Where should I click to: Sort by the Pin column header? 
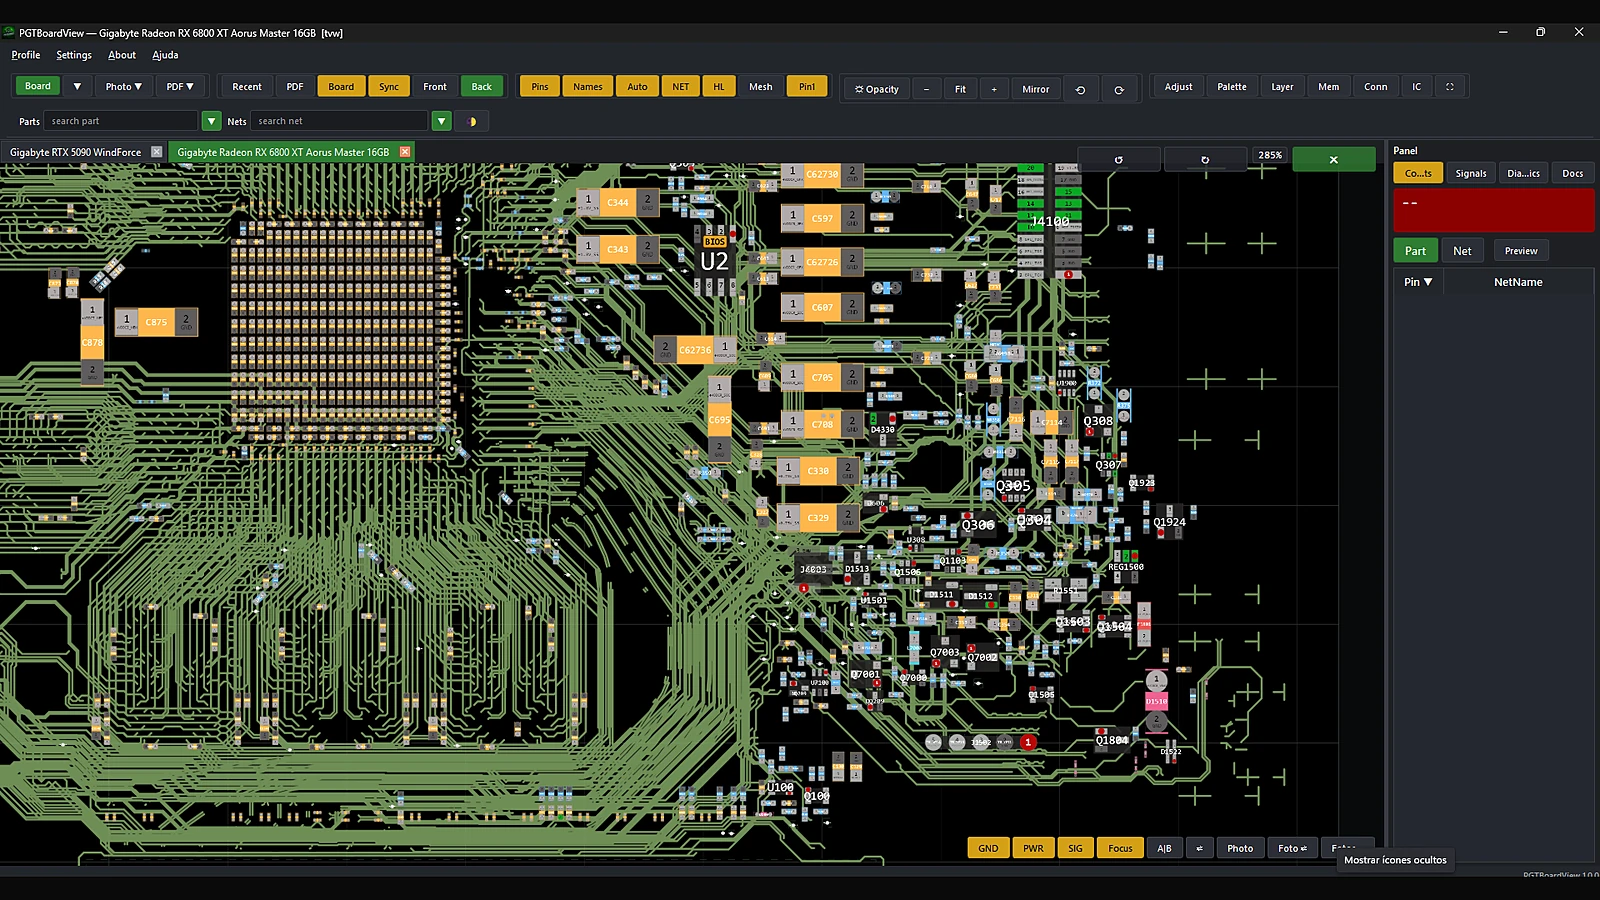1418,282
